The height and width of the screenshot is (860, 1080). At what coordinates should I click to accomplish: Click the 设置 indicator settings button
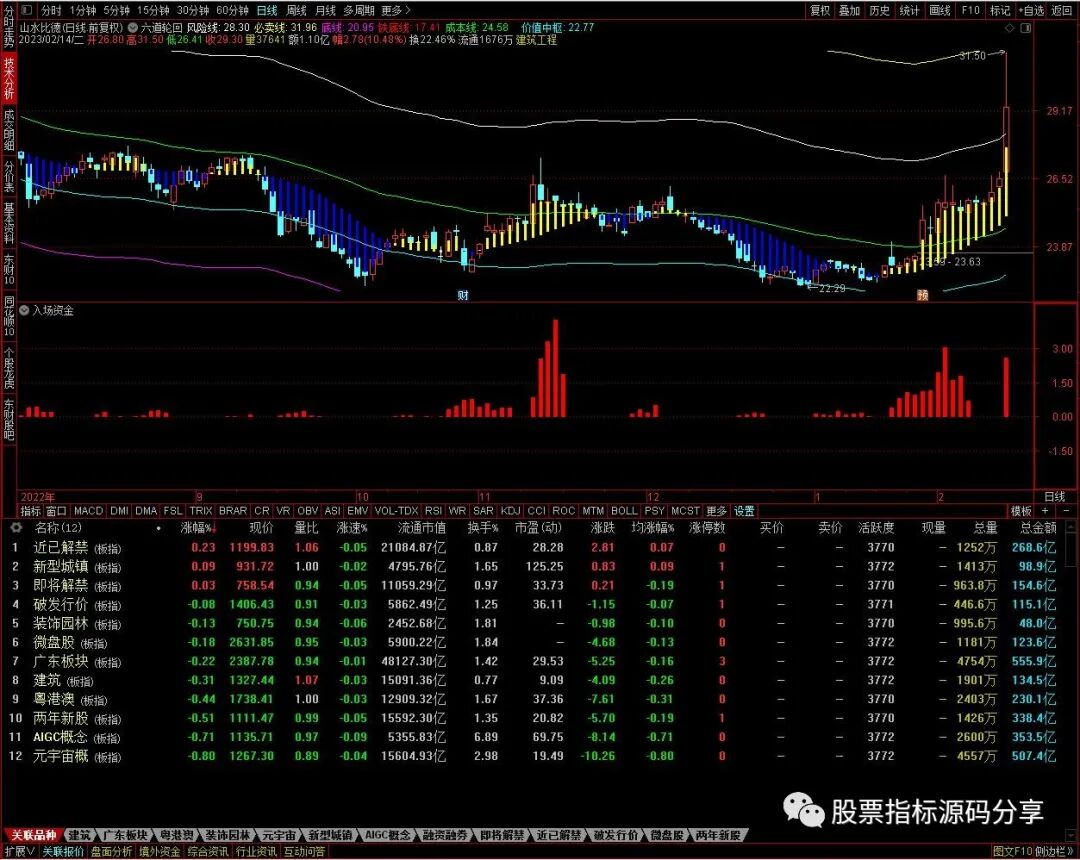[744, 511]
